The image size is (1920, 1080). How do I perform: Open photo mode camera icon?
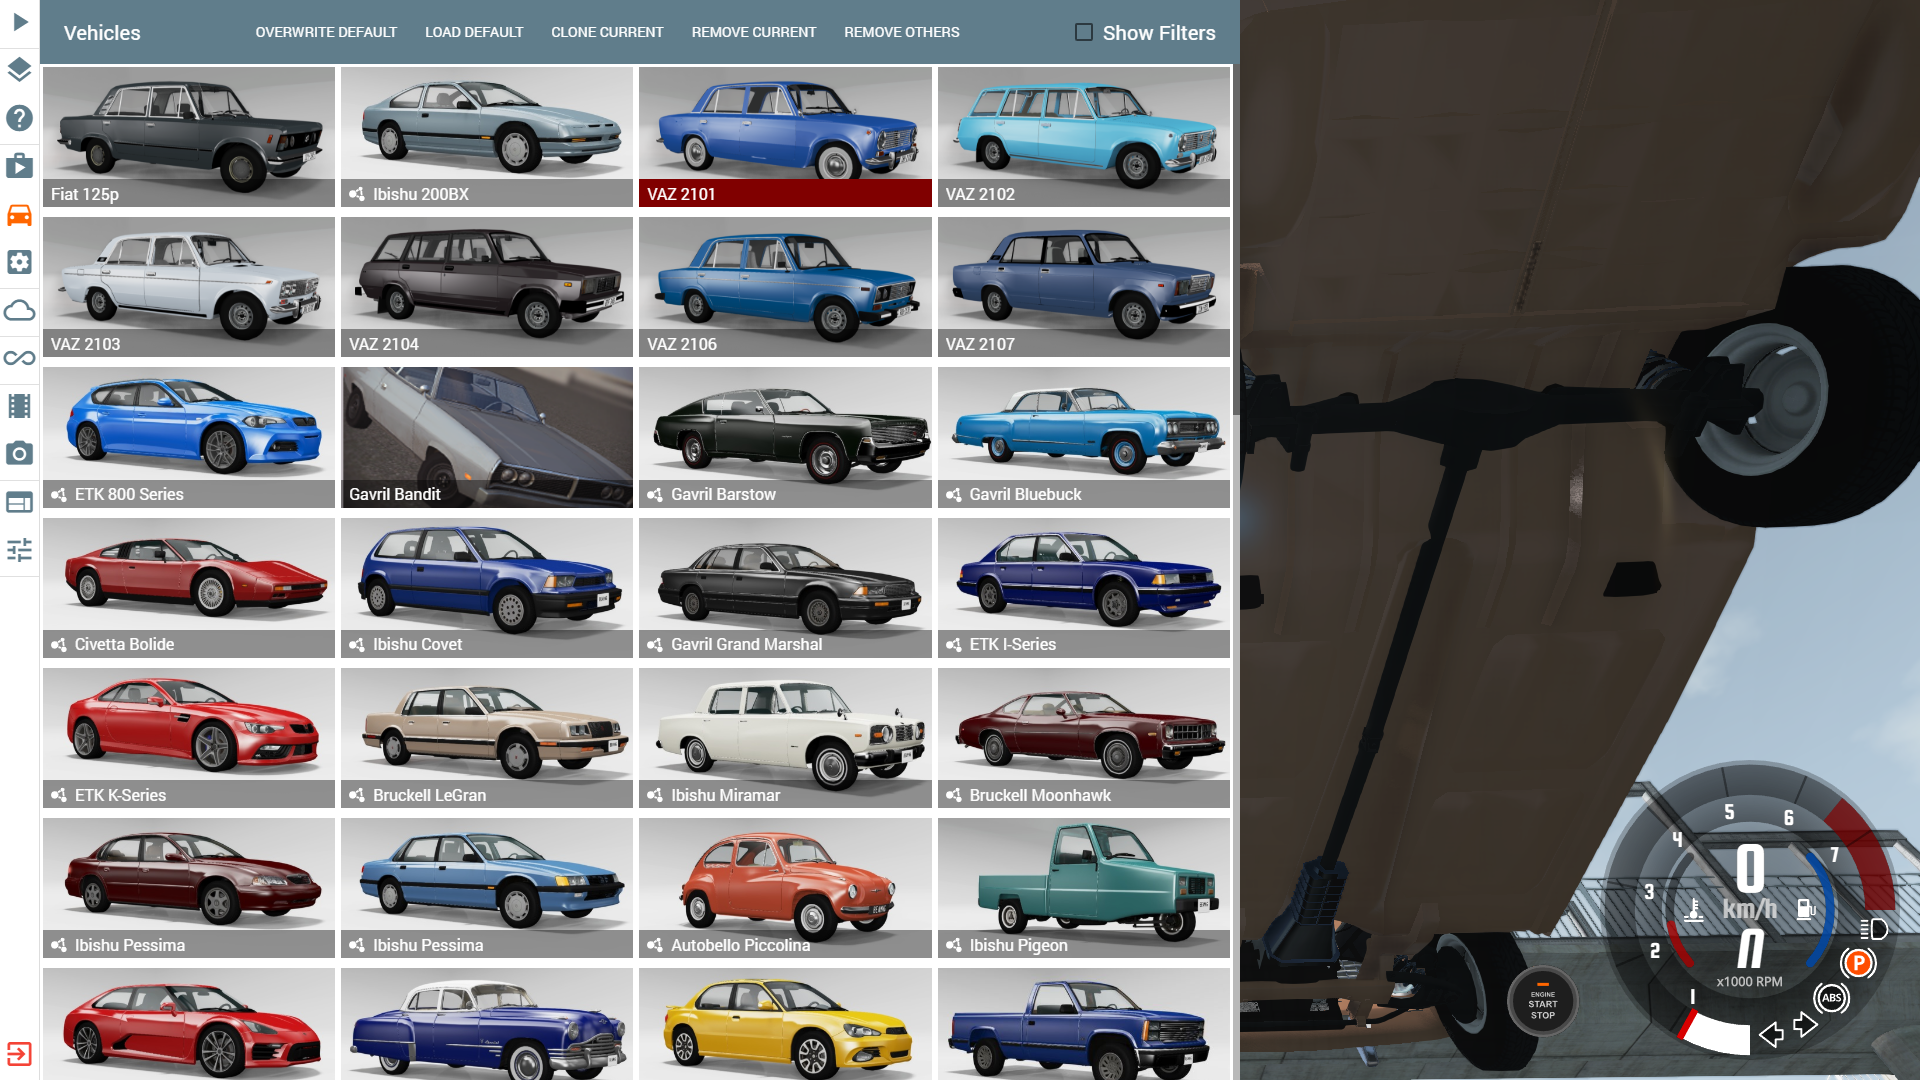[20, 454]
